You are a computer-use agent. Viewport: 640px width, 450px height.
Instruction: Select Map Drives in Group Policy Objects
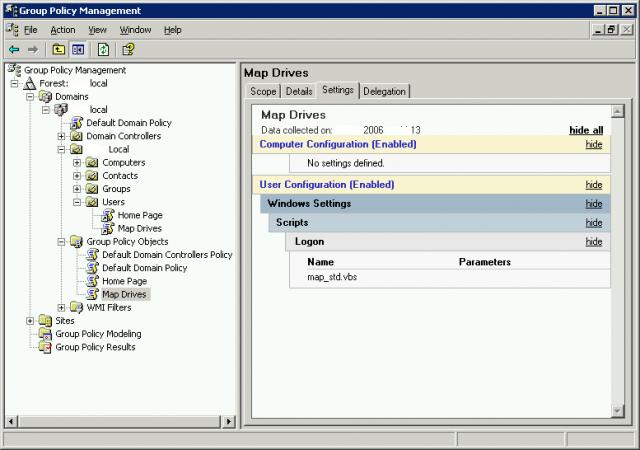pos(124,294)
